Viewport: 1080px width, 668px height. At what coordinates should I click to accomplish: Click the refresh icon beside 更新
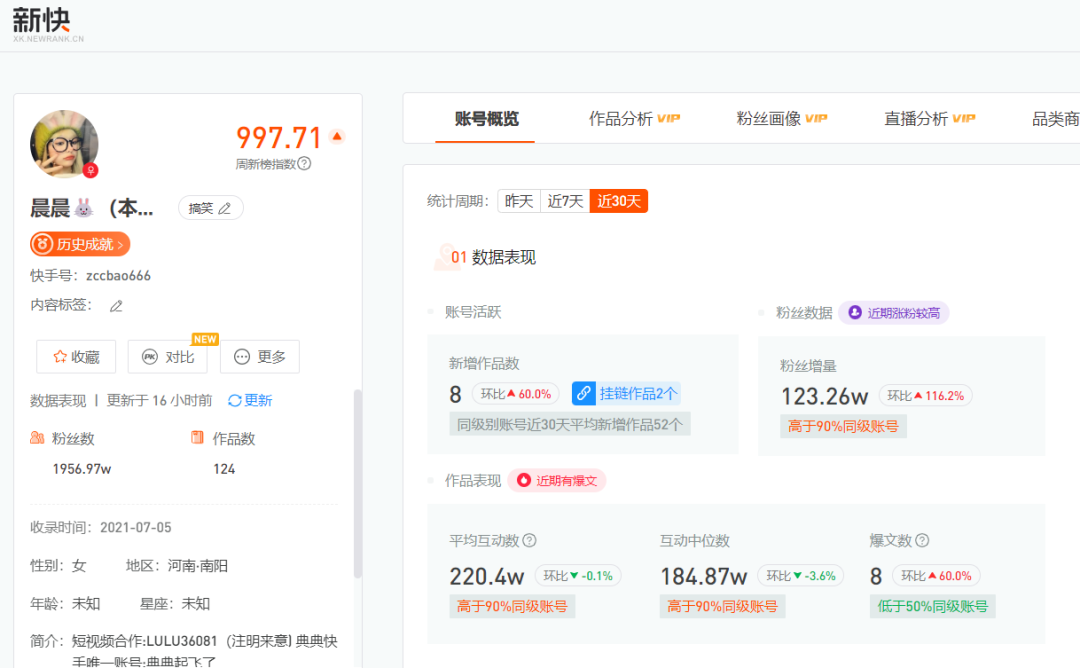(235, 401)
